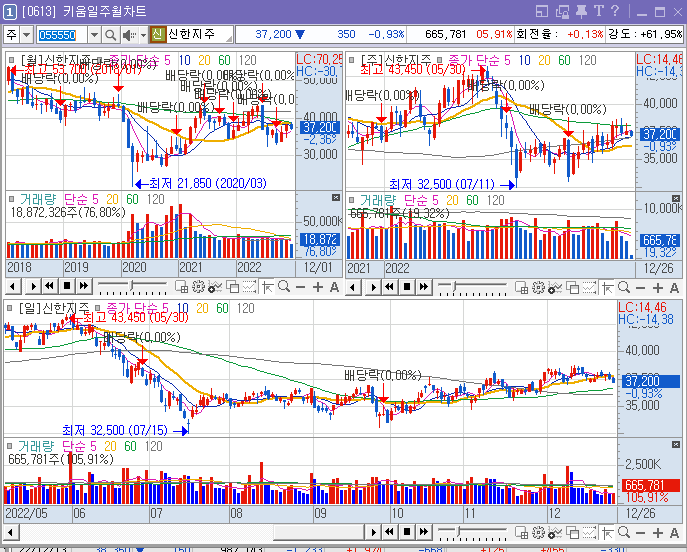Click the 강도 +61.95% value
The image size is (687, 552).
(x=662, y=34)
